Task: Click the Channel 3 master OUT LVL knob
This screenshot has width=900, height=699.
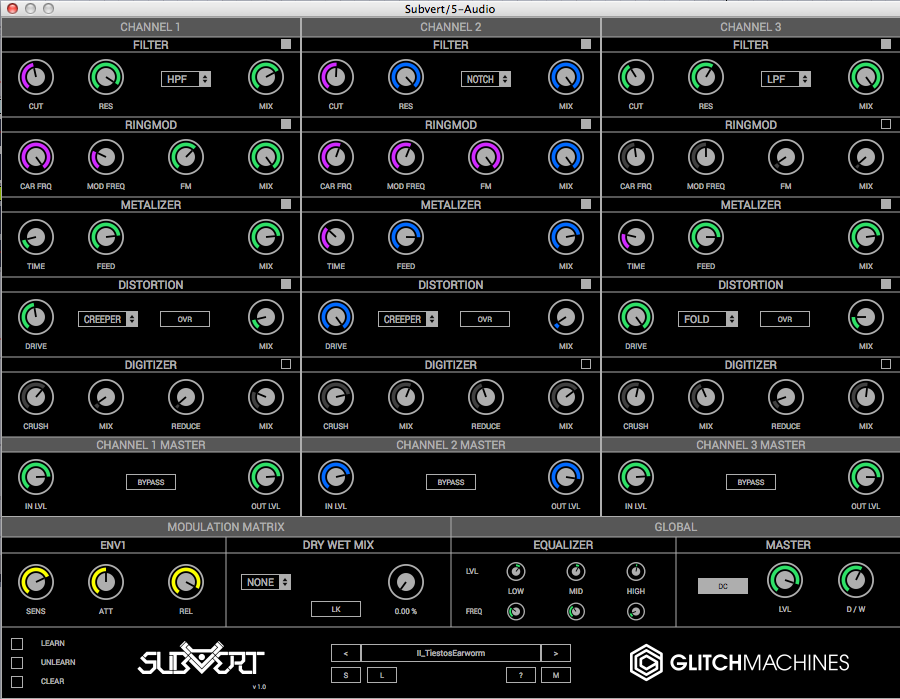Action: click(865, 477)
